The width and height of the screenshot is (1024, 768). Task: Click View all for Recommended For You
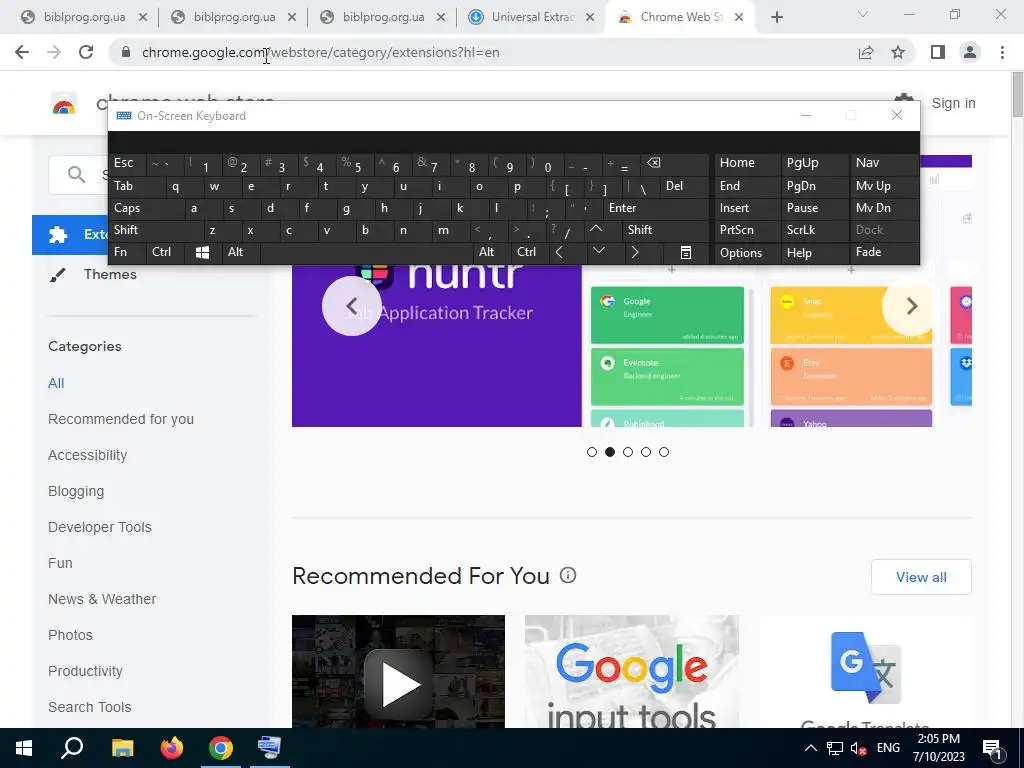click(x=921, y=577)
